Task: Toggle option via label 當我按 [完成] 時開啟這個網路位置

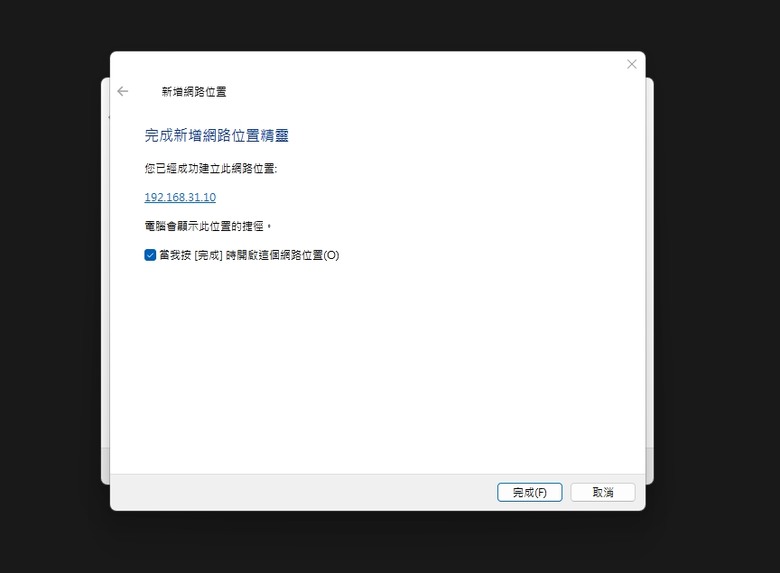Action: [x=249, y=255]
